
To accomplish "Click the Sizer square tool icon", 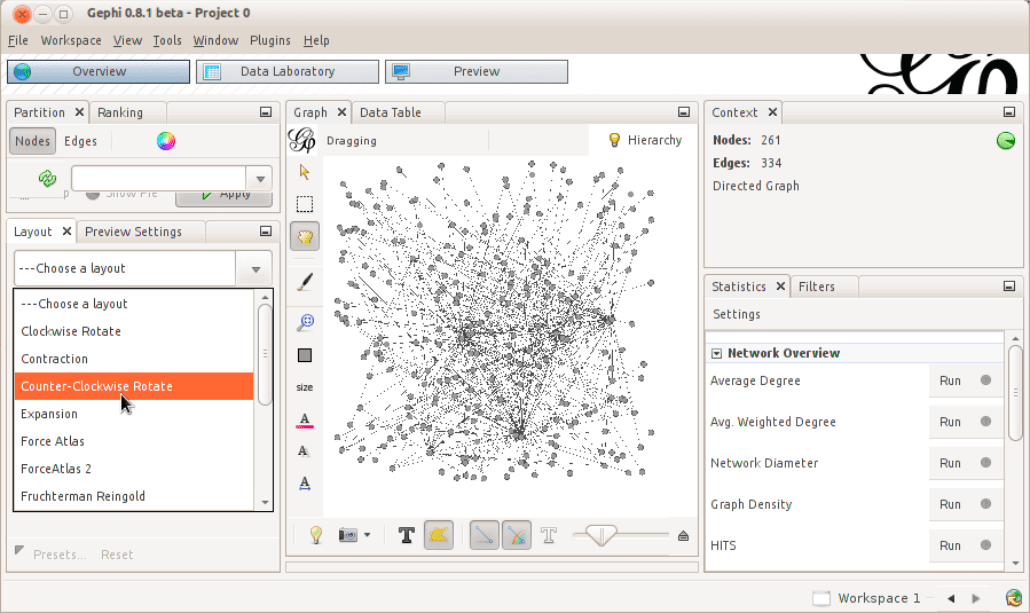I will click(x=304, y=354).
